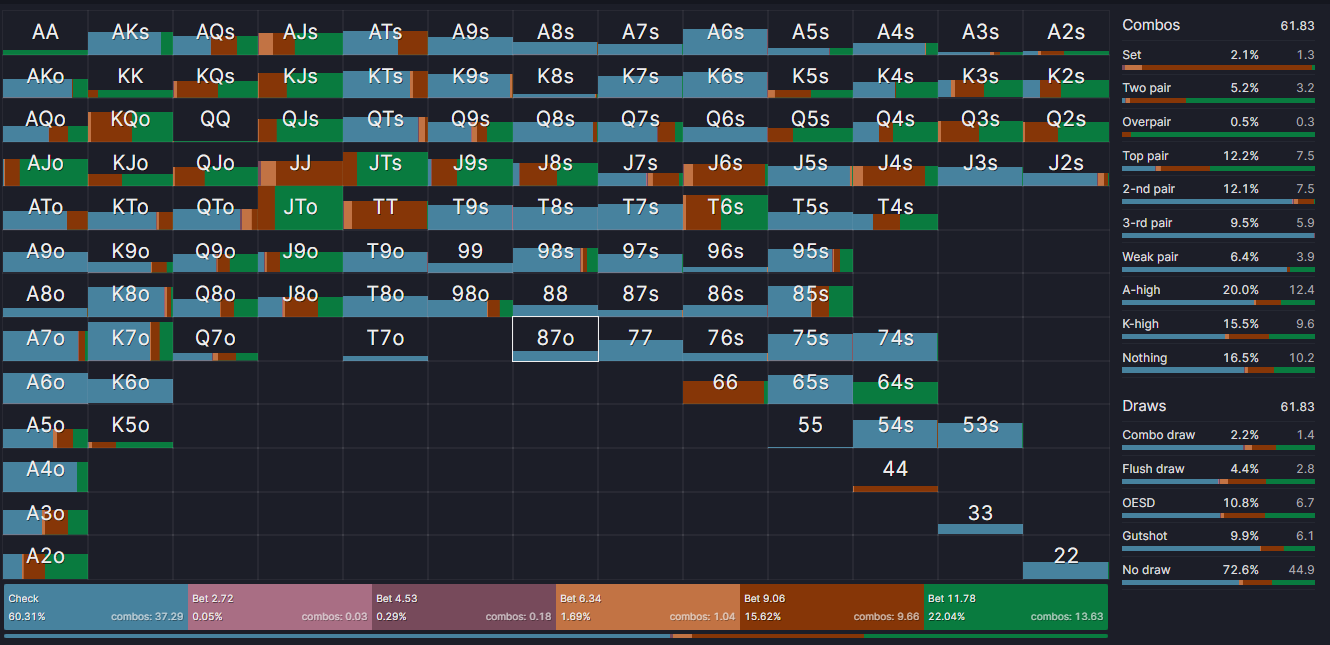Click the pocket 55 cell
This screenshot has width=1330, height=645.
[810, 425]
